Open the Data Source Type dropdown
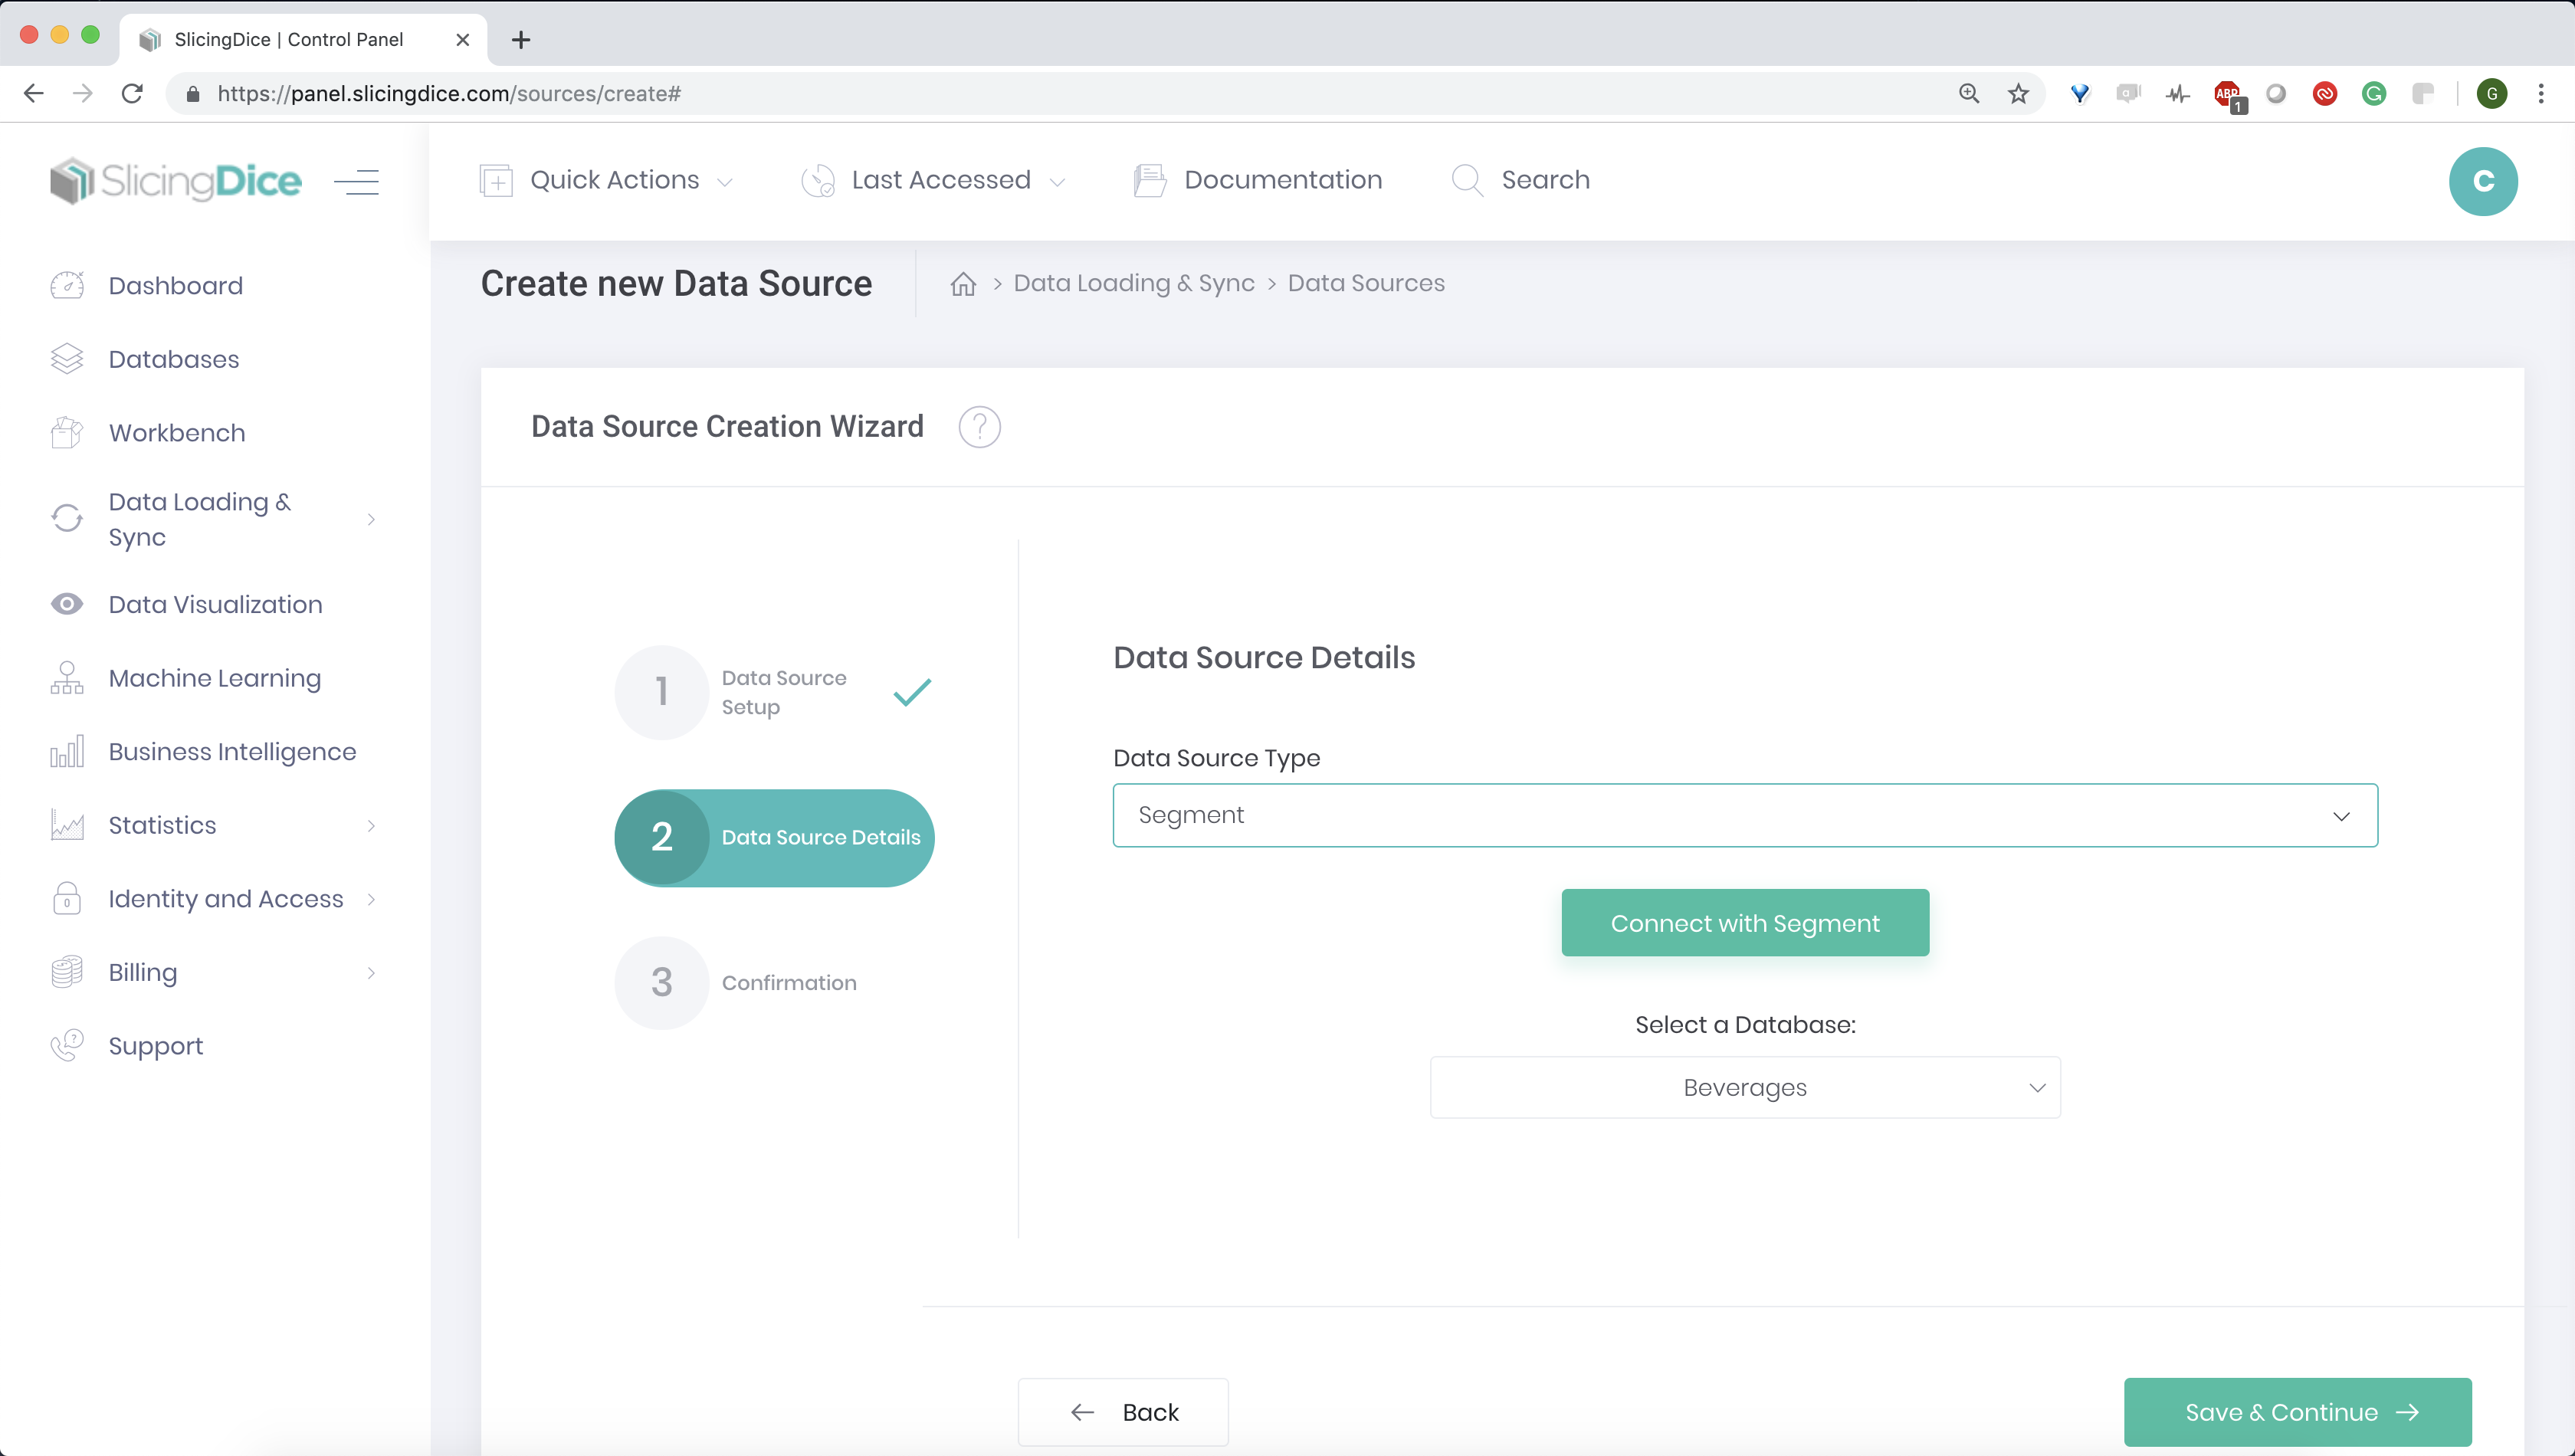 (x=1744, y=815)
